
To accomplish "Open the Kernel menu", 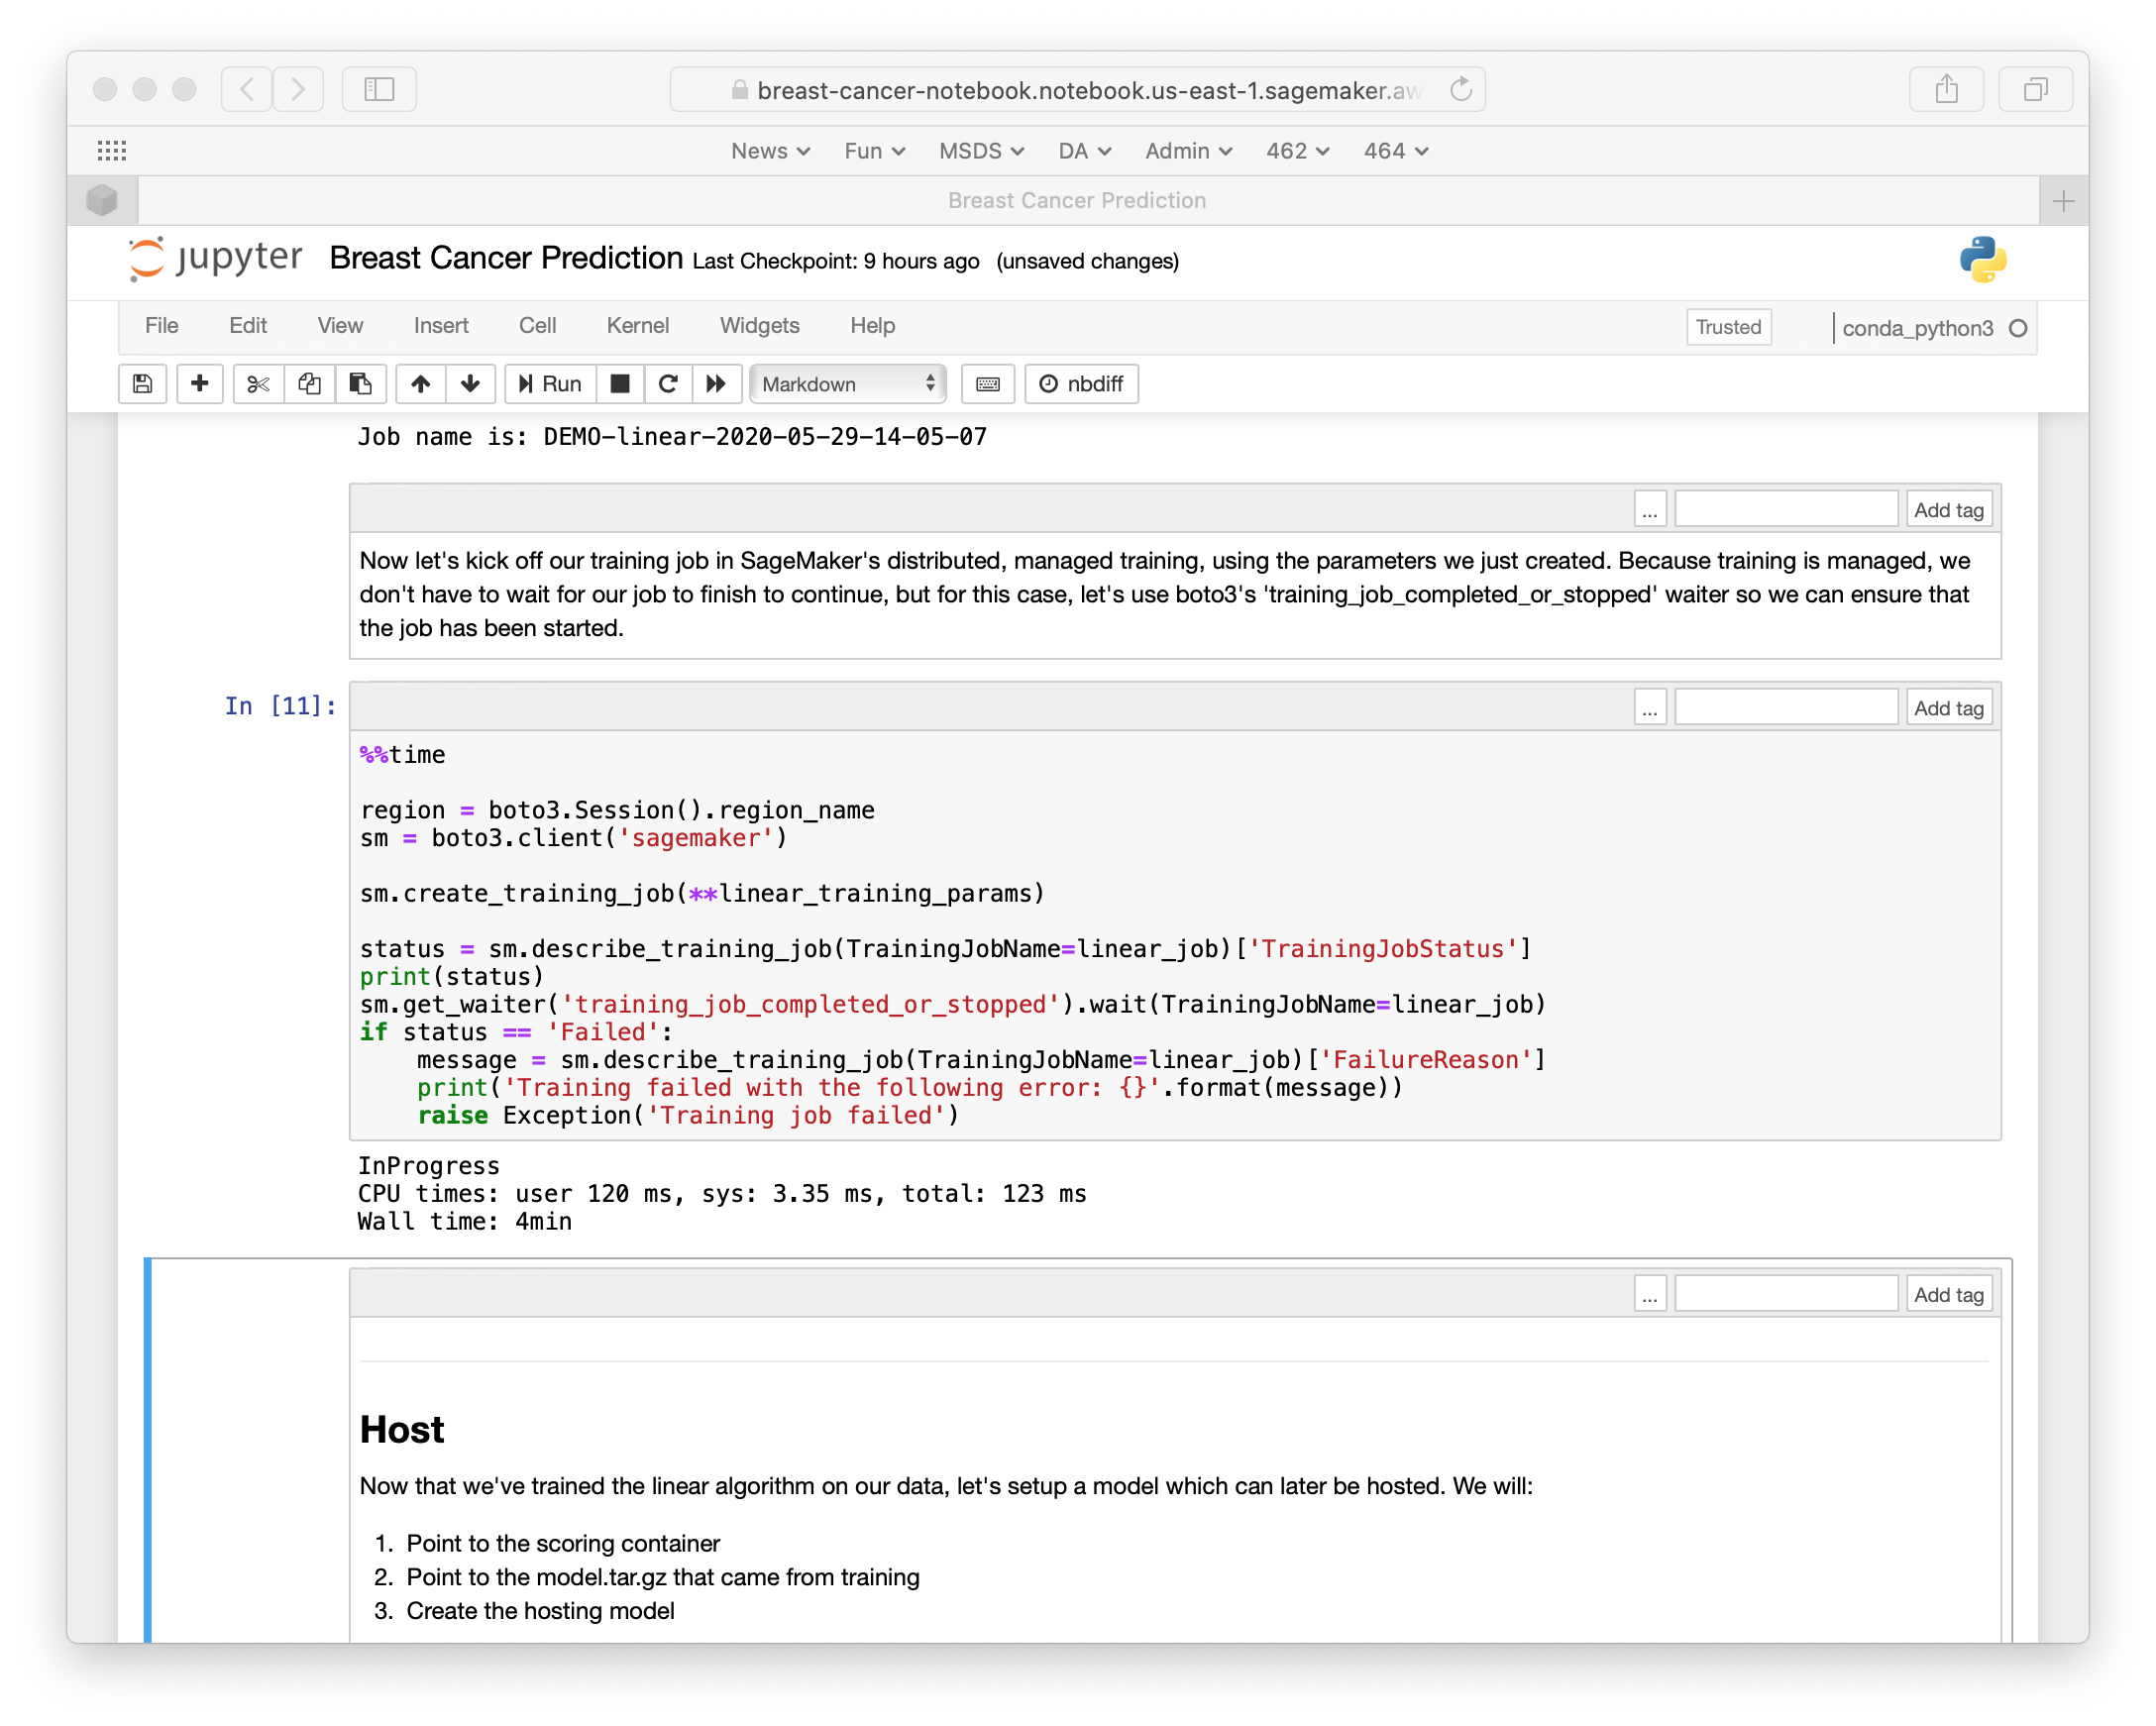I will click(x=637, y=326).
